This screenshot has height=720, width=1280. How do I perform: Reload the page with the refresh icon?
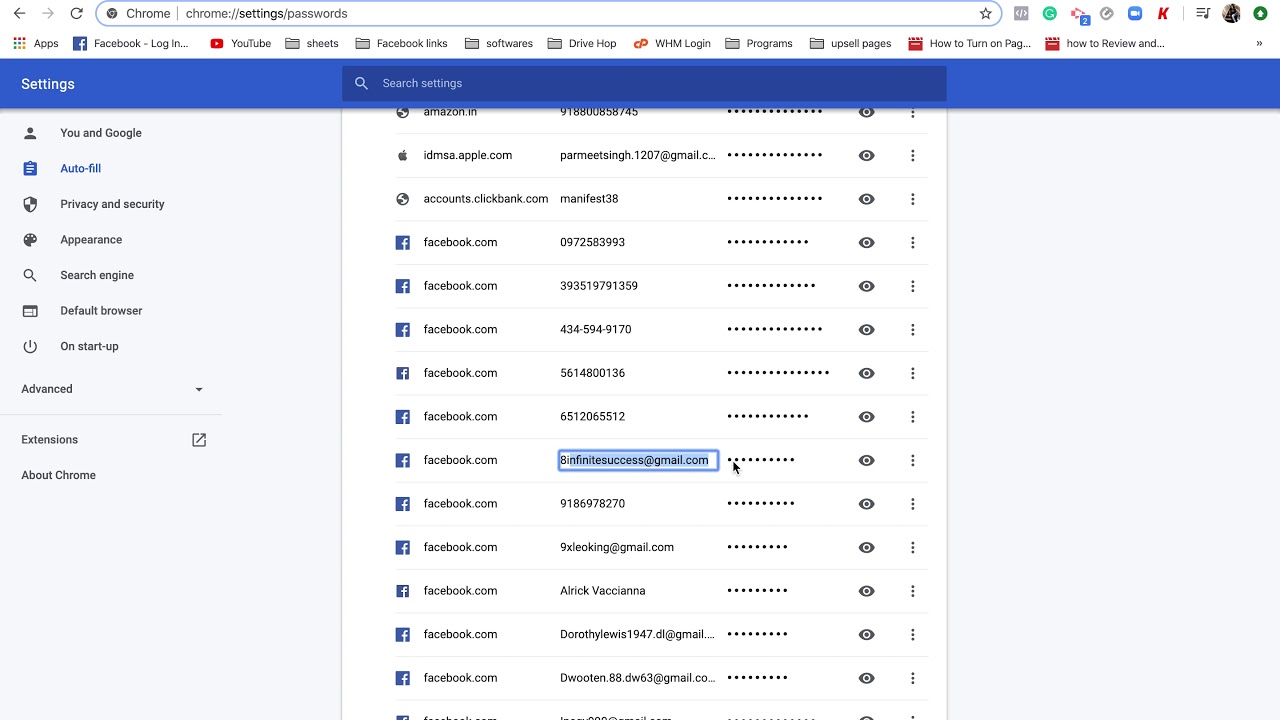[x=77, y=14]
